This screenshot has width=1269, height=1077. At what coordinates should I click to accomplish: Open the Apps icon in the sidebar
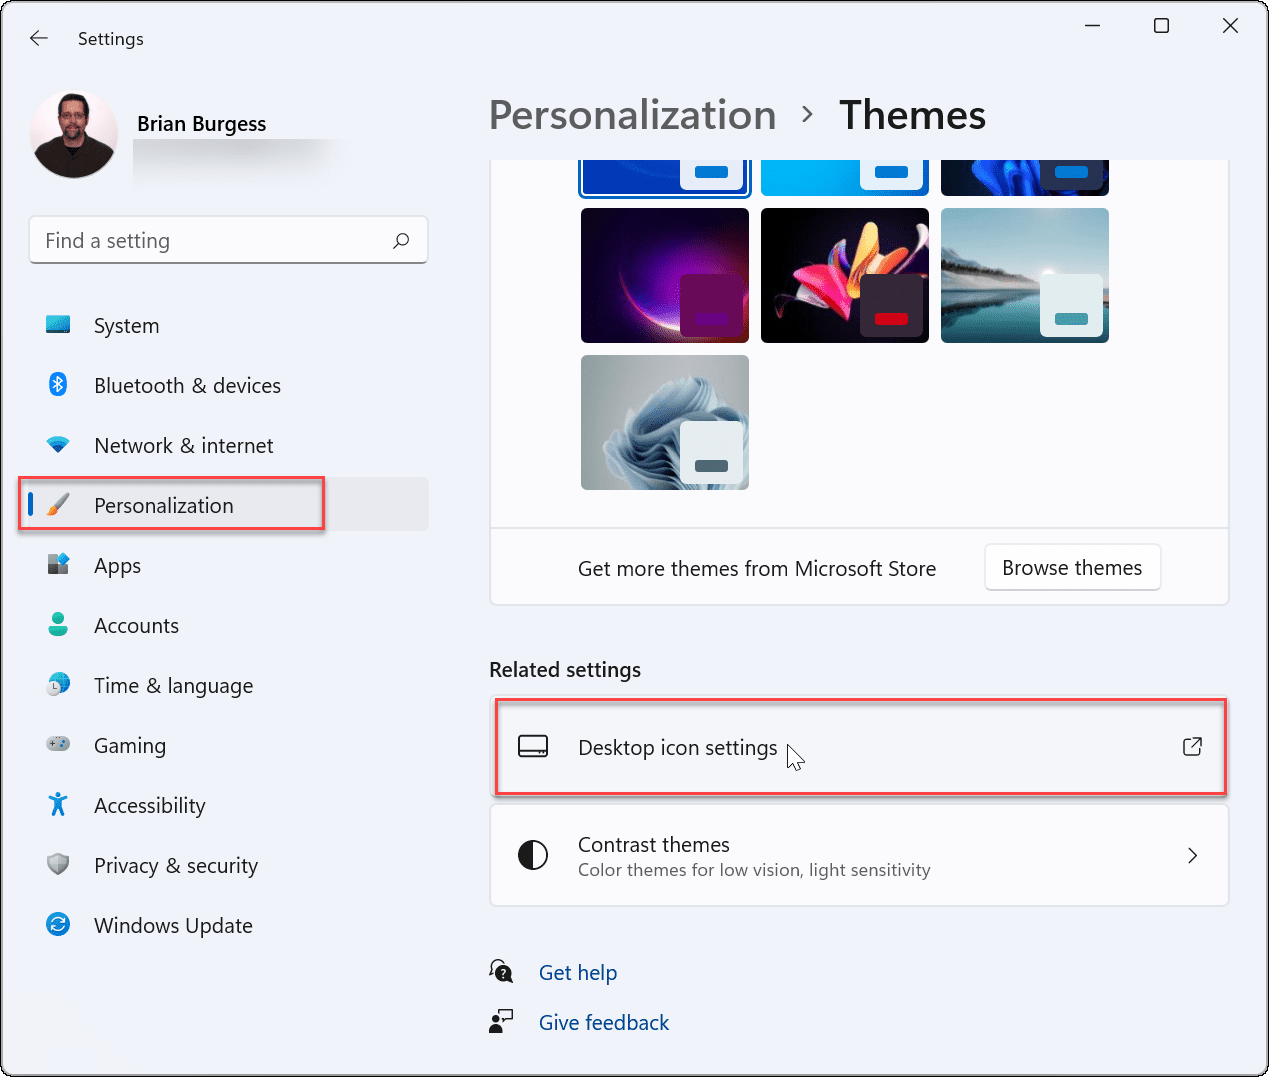tap(58, 565)
